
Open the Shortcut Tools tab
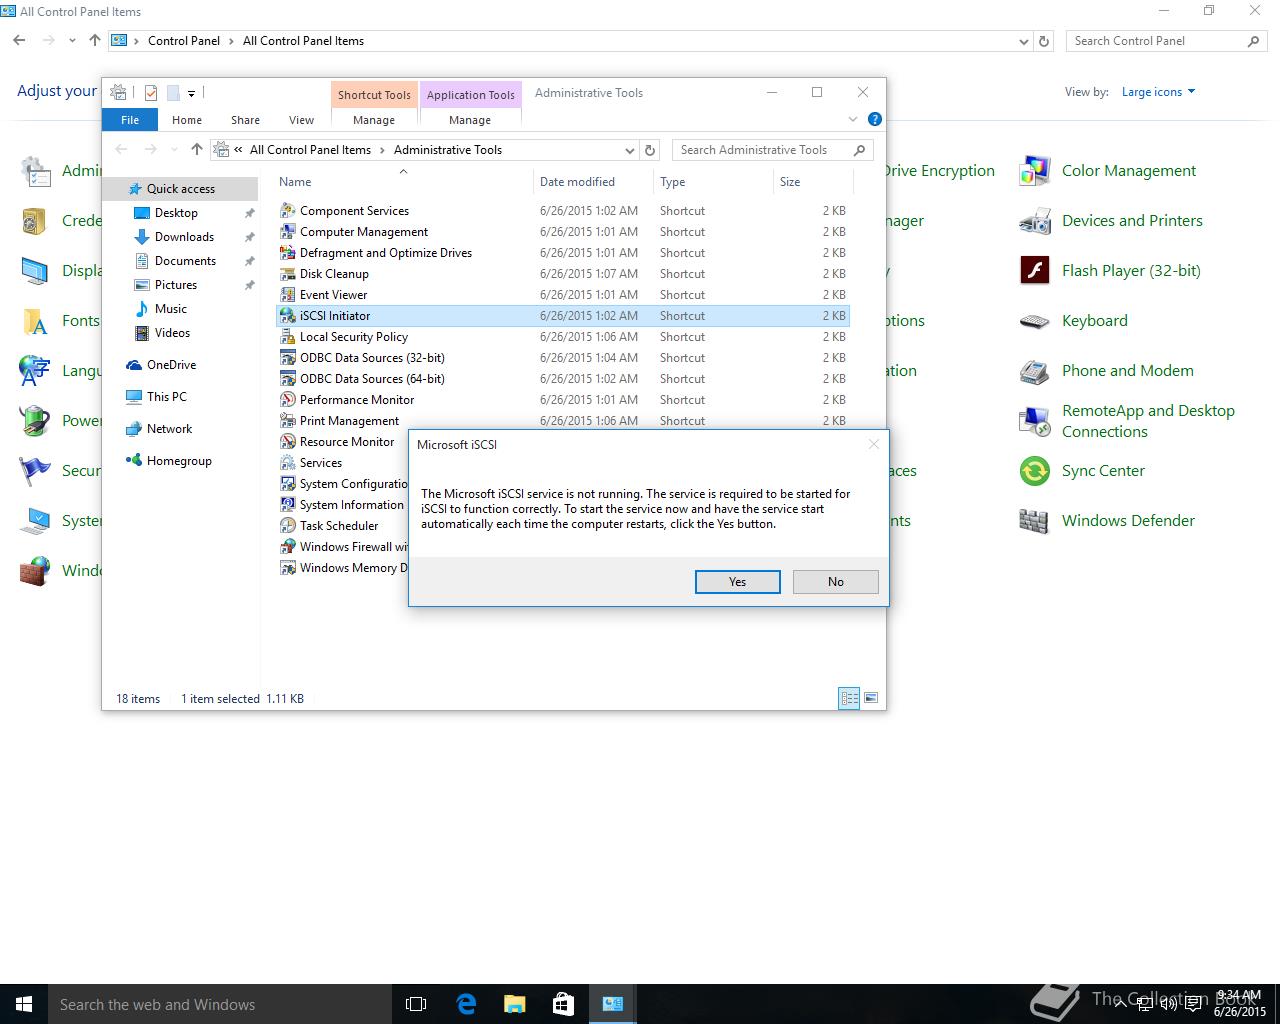click(374, 94)
